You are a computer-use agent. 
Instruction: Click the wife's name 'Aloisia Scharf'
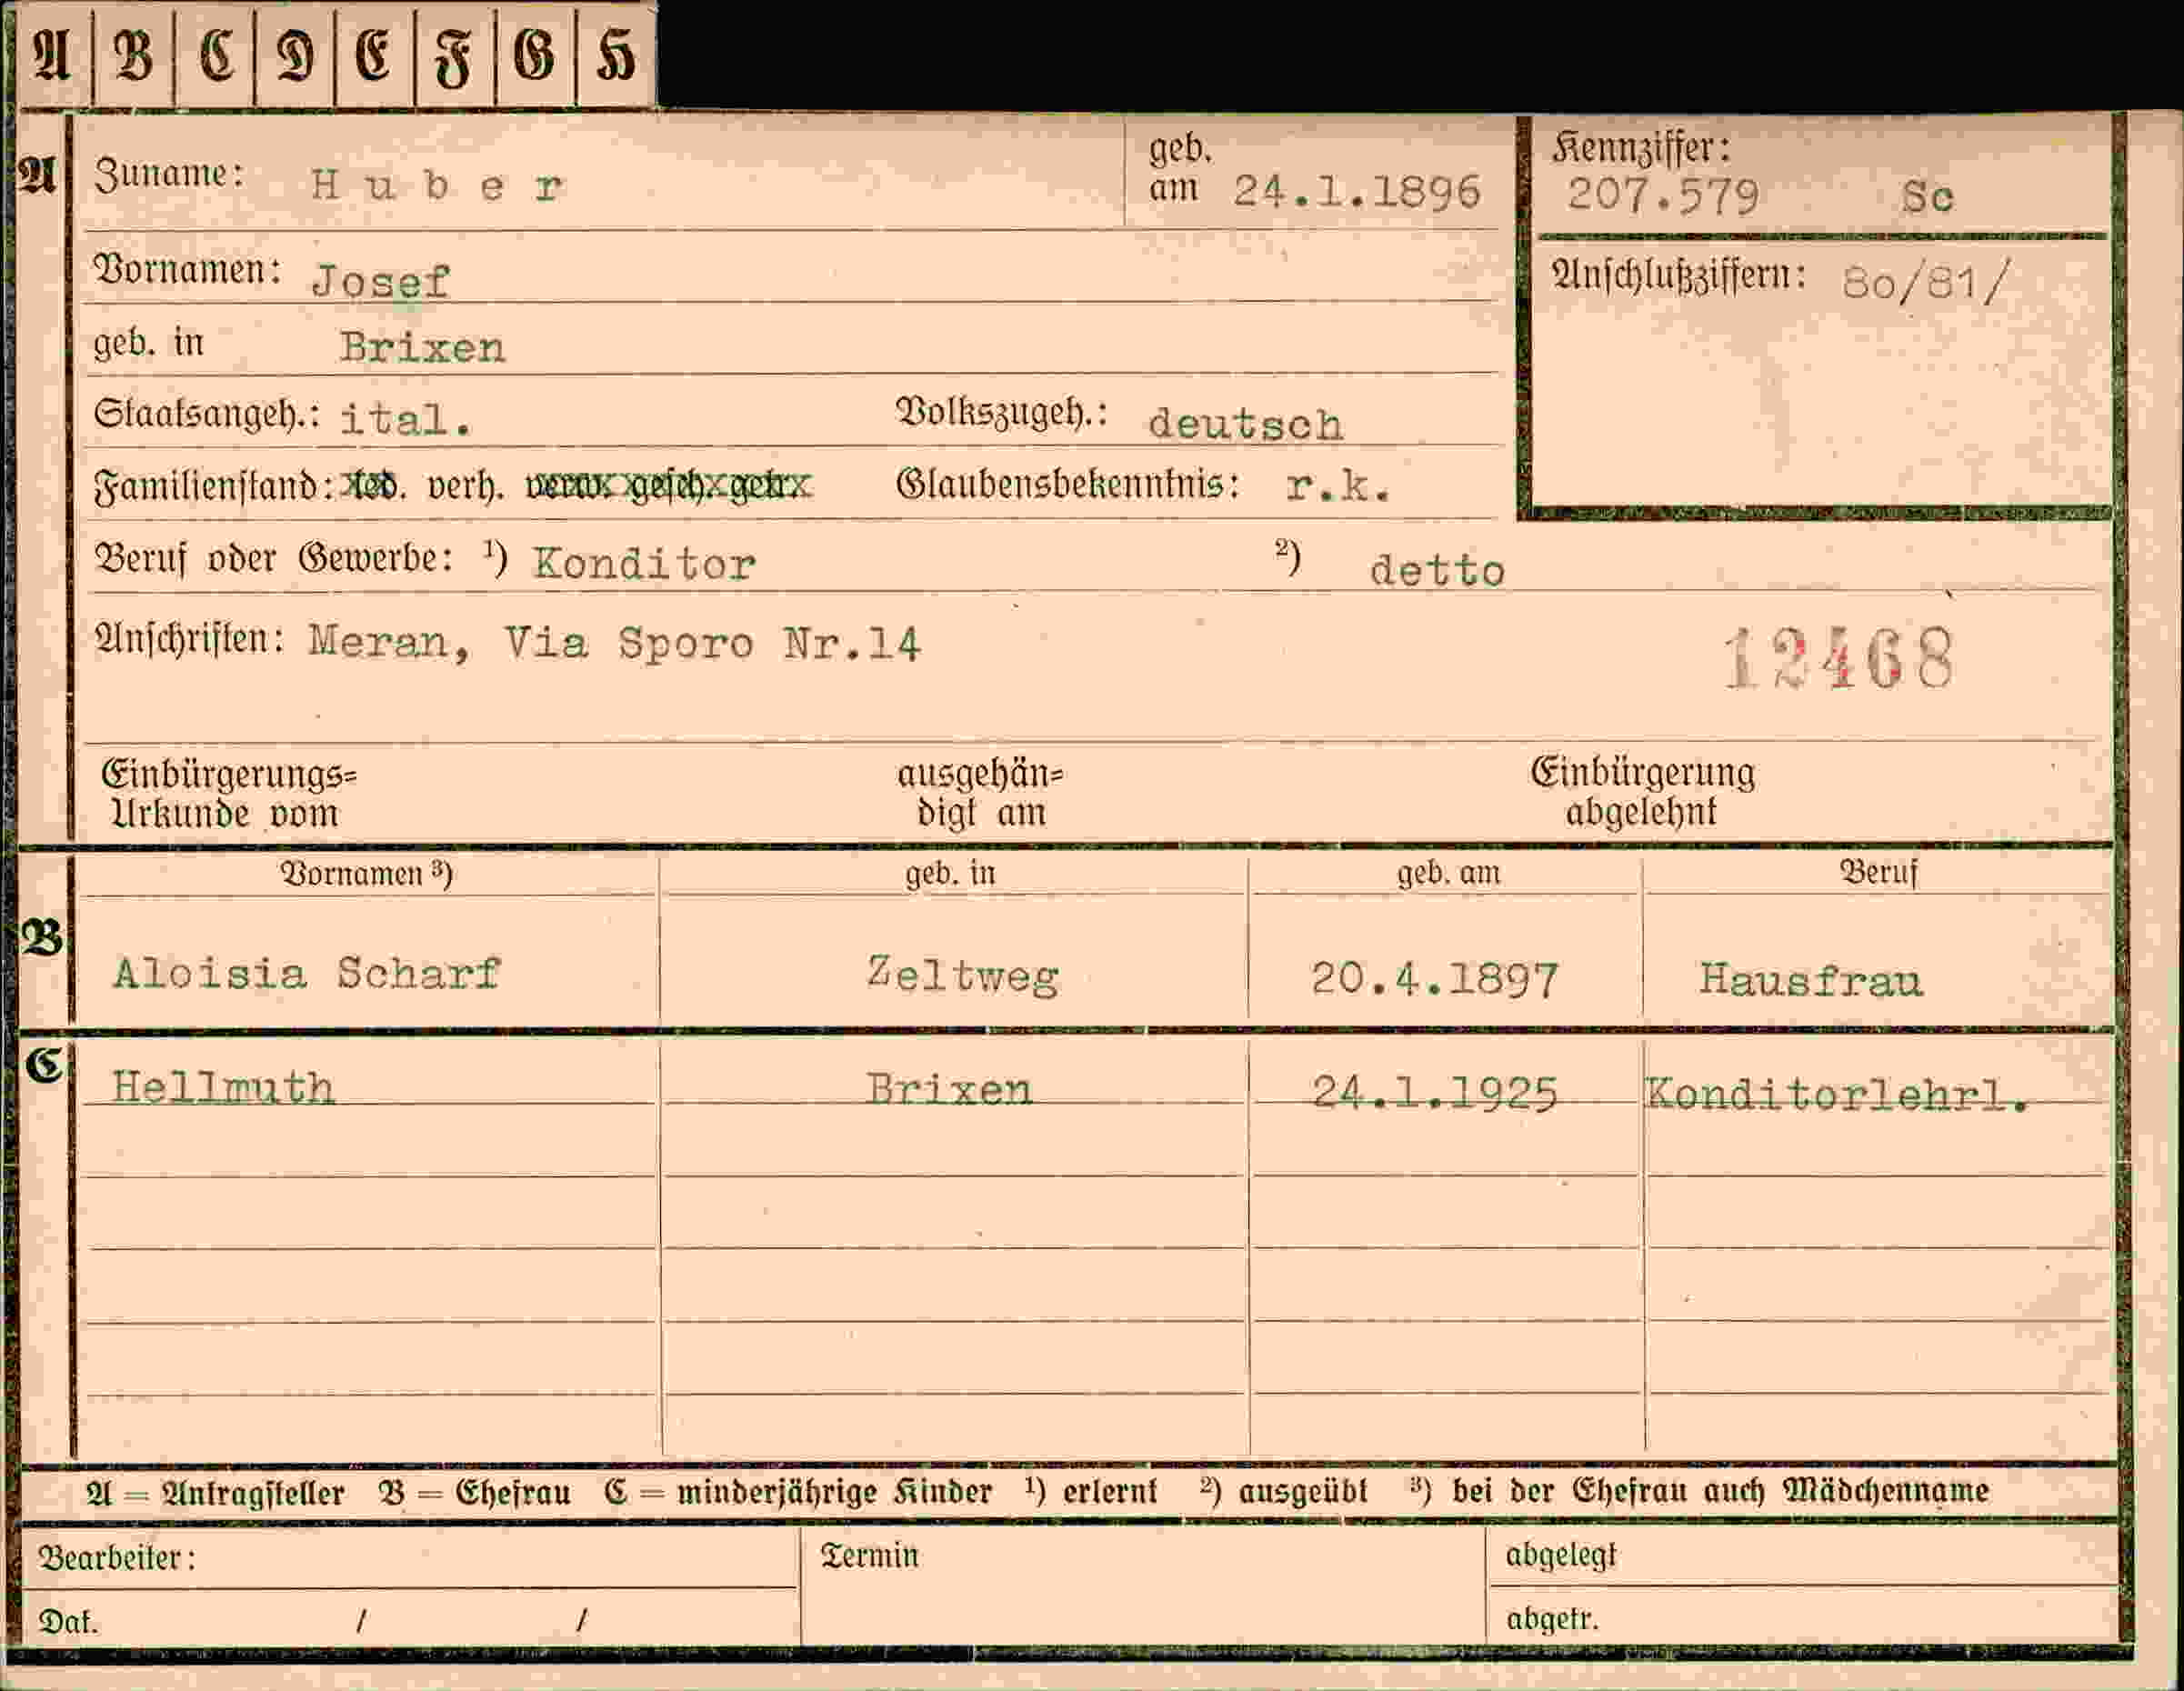click(x=306, y=973)
